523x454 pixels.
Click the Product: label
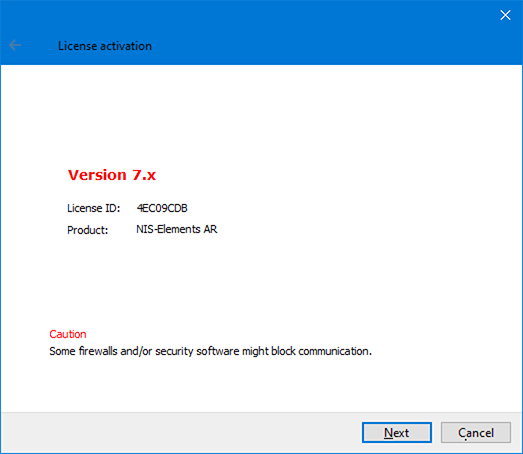tap(88, 230)
